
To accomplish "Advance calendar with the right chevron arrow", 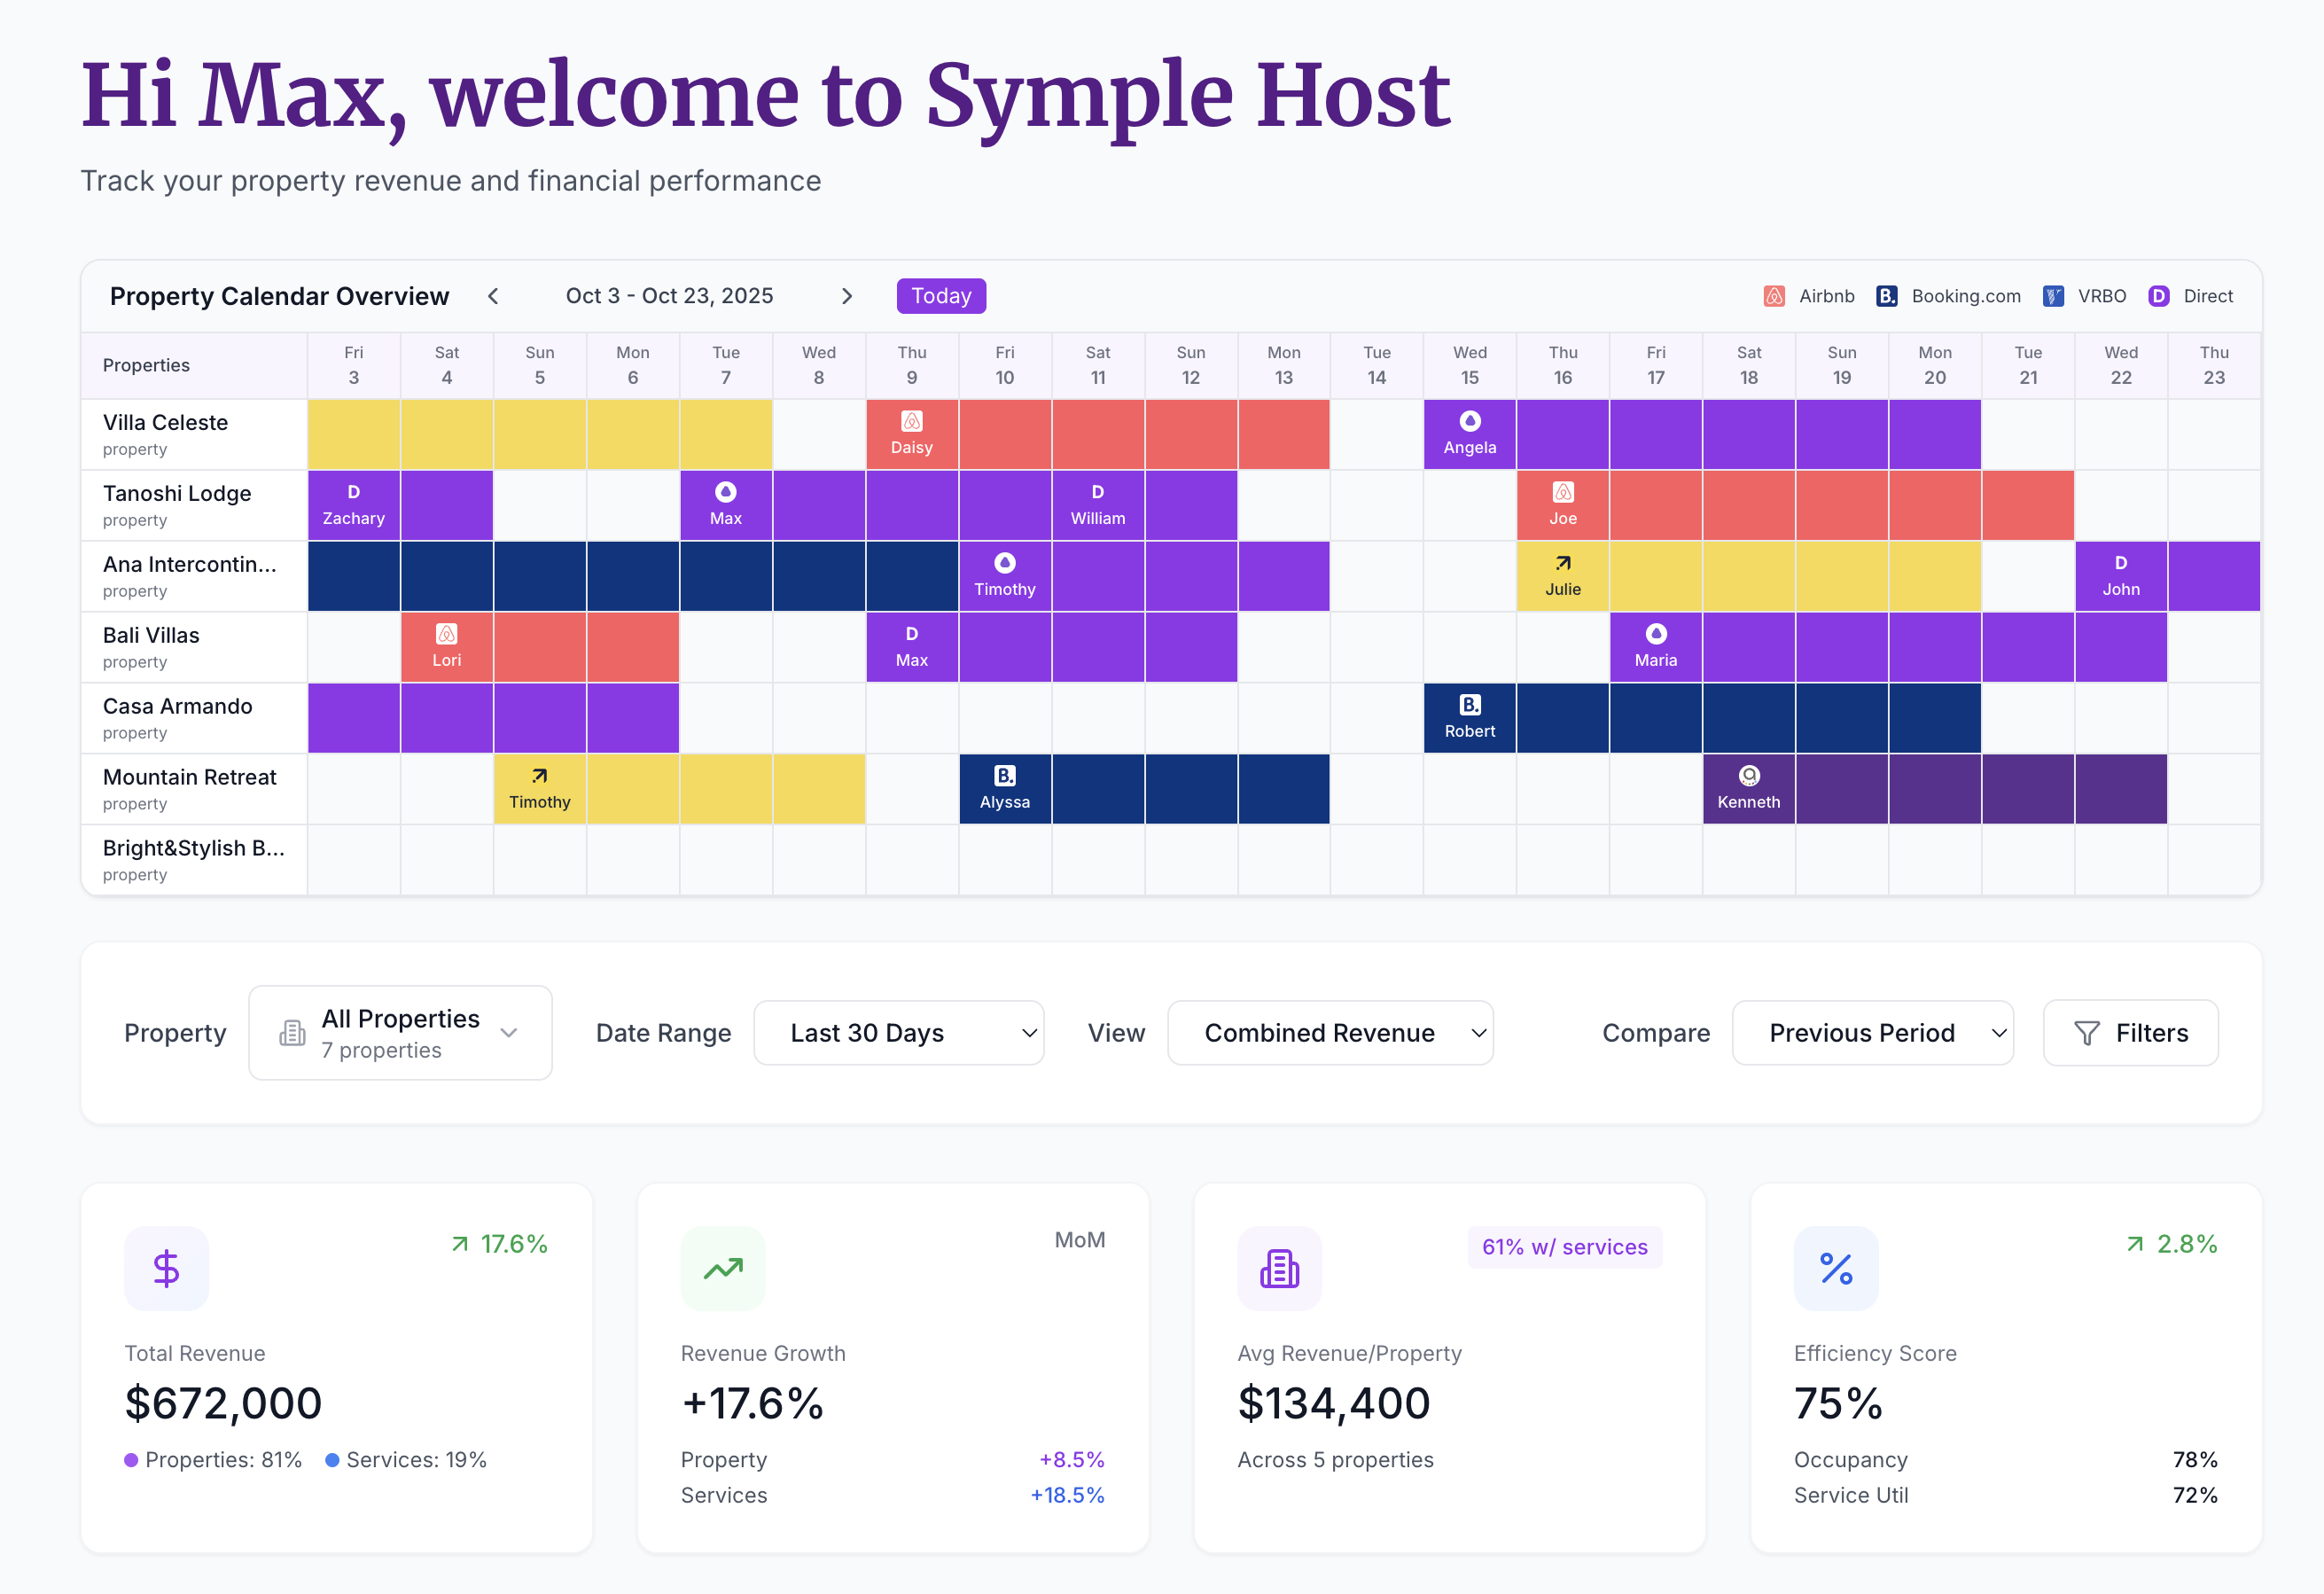I will click(847, 295).
